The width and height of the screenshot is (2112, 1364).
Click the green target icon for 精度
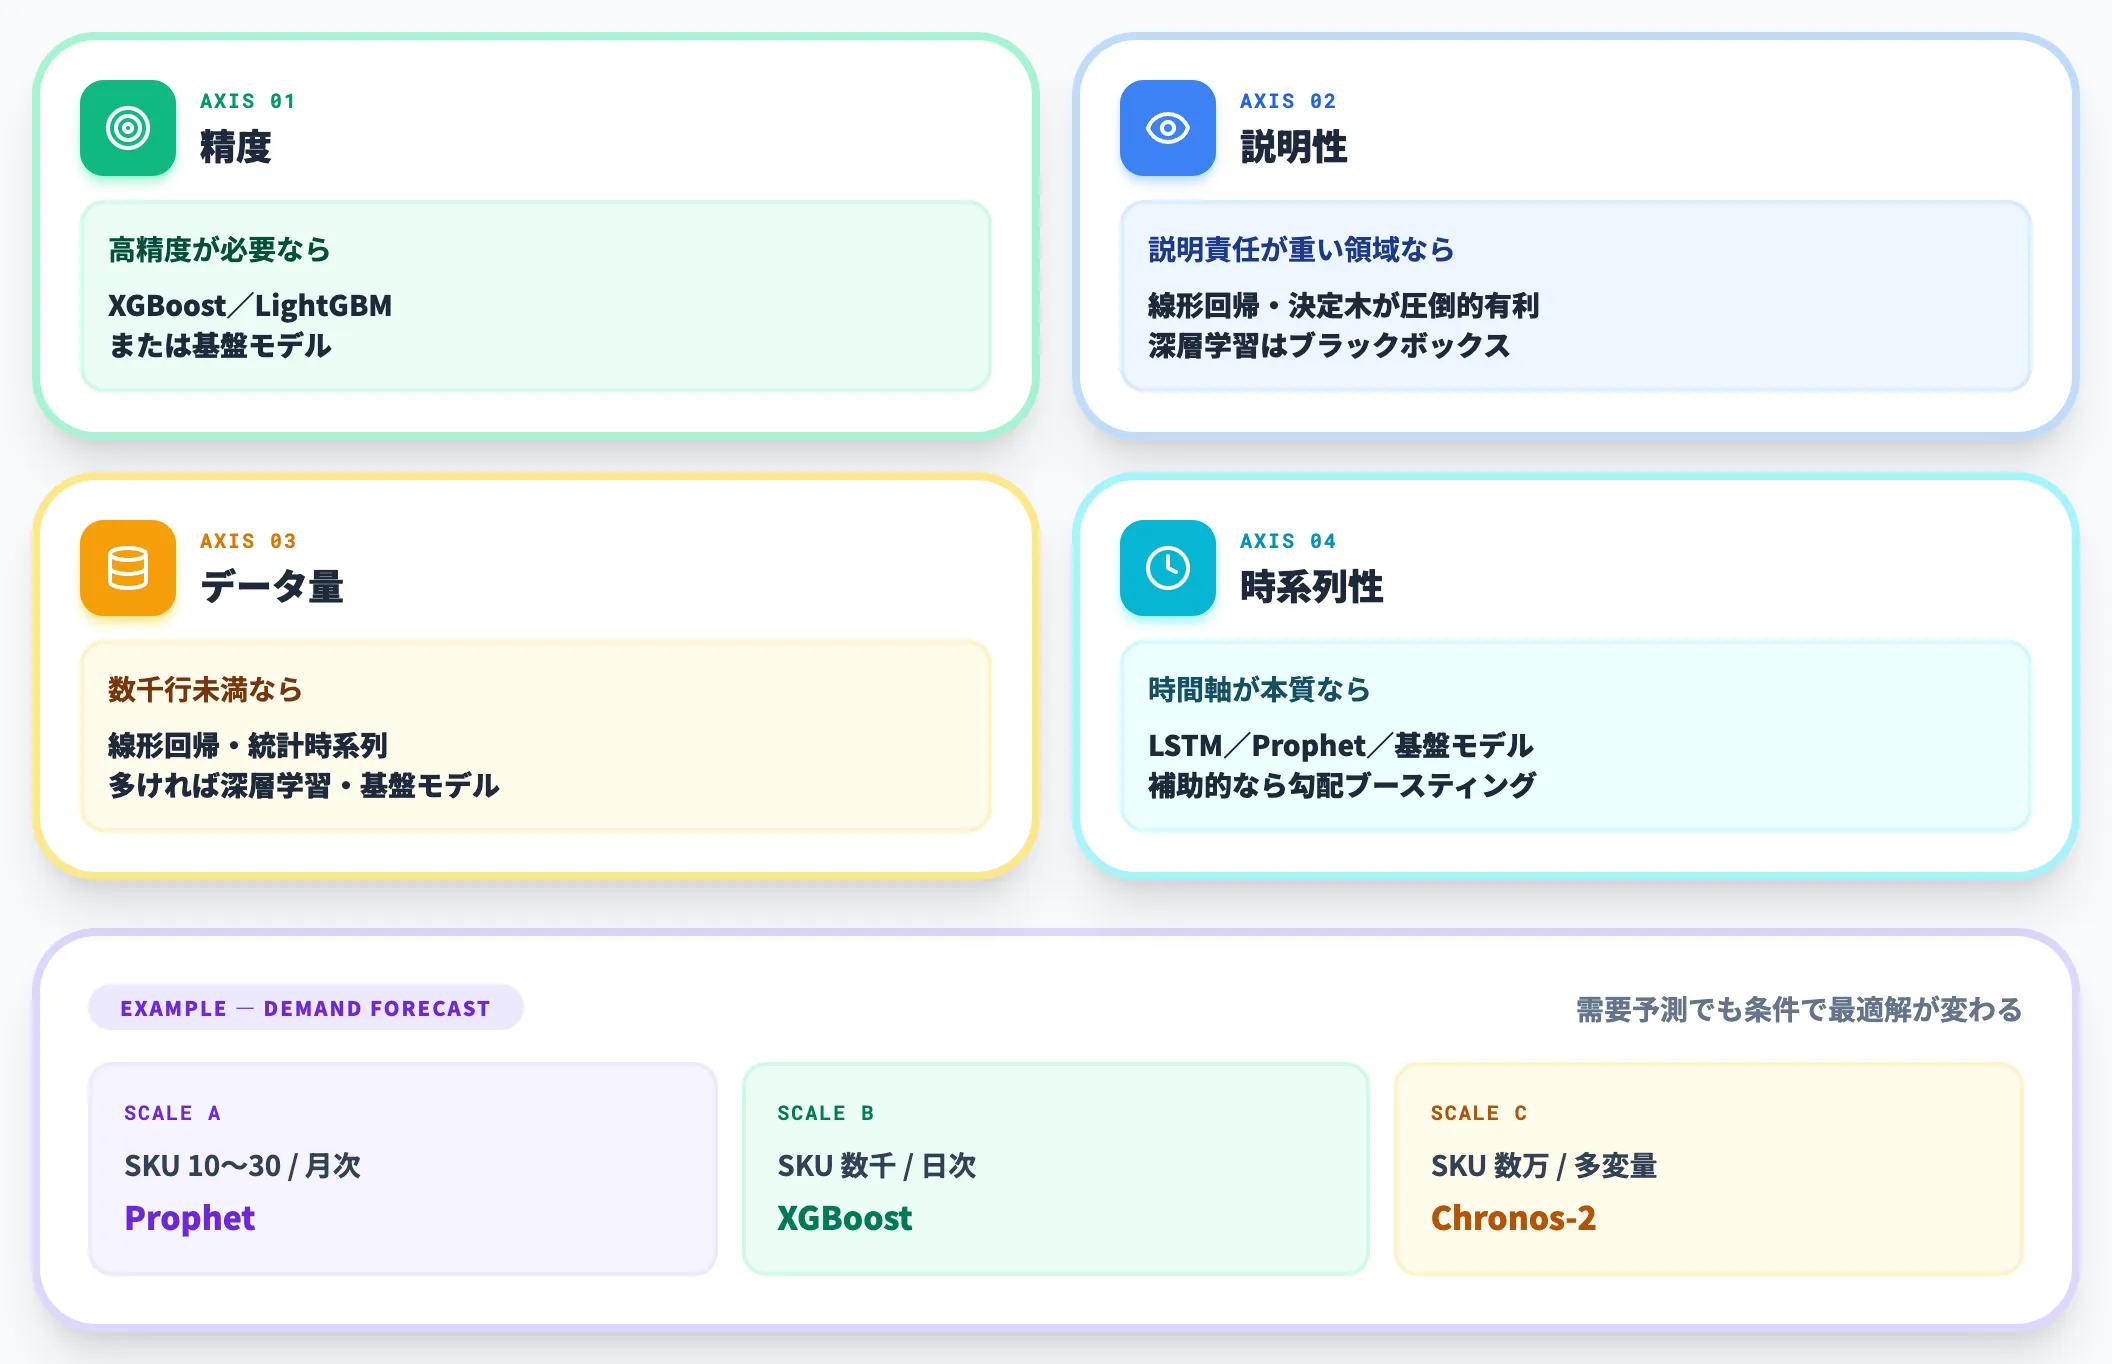[128, 128]
